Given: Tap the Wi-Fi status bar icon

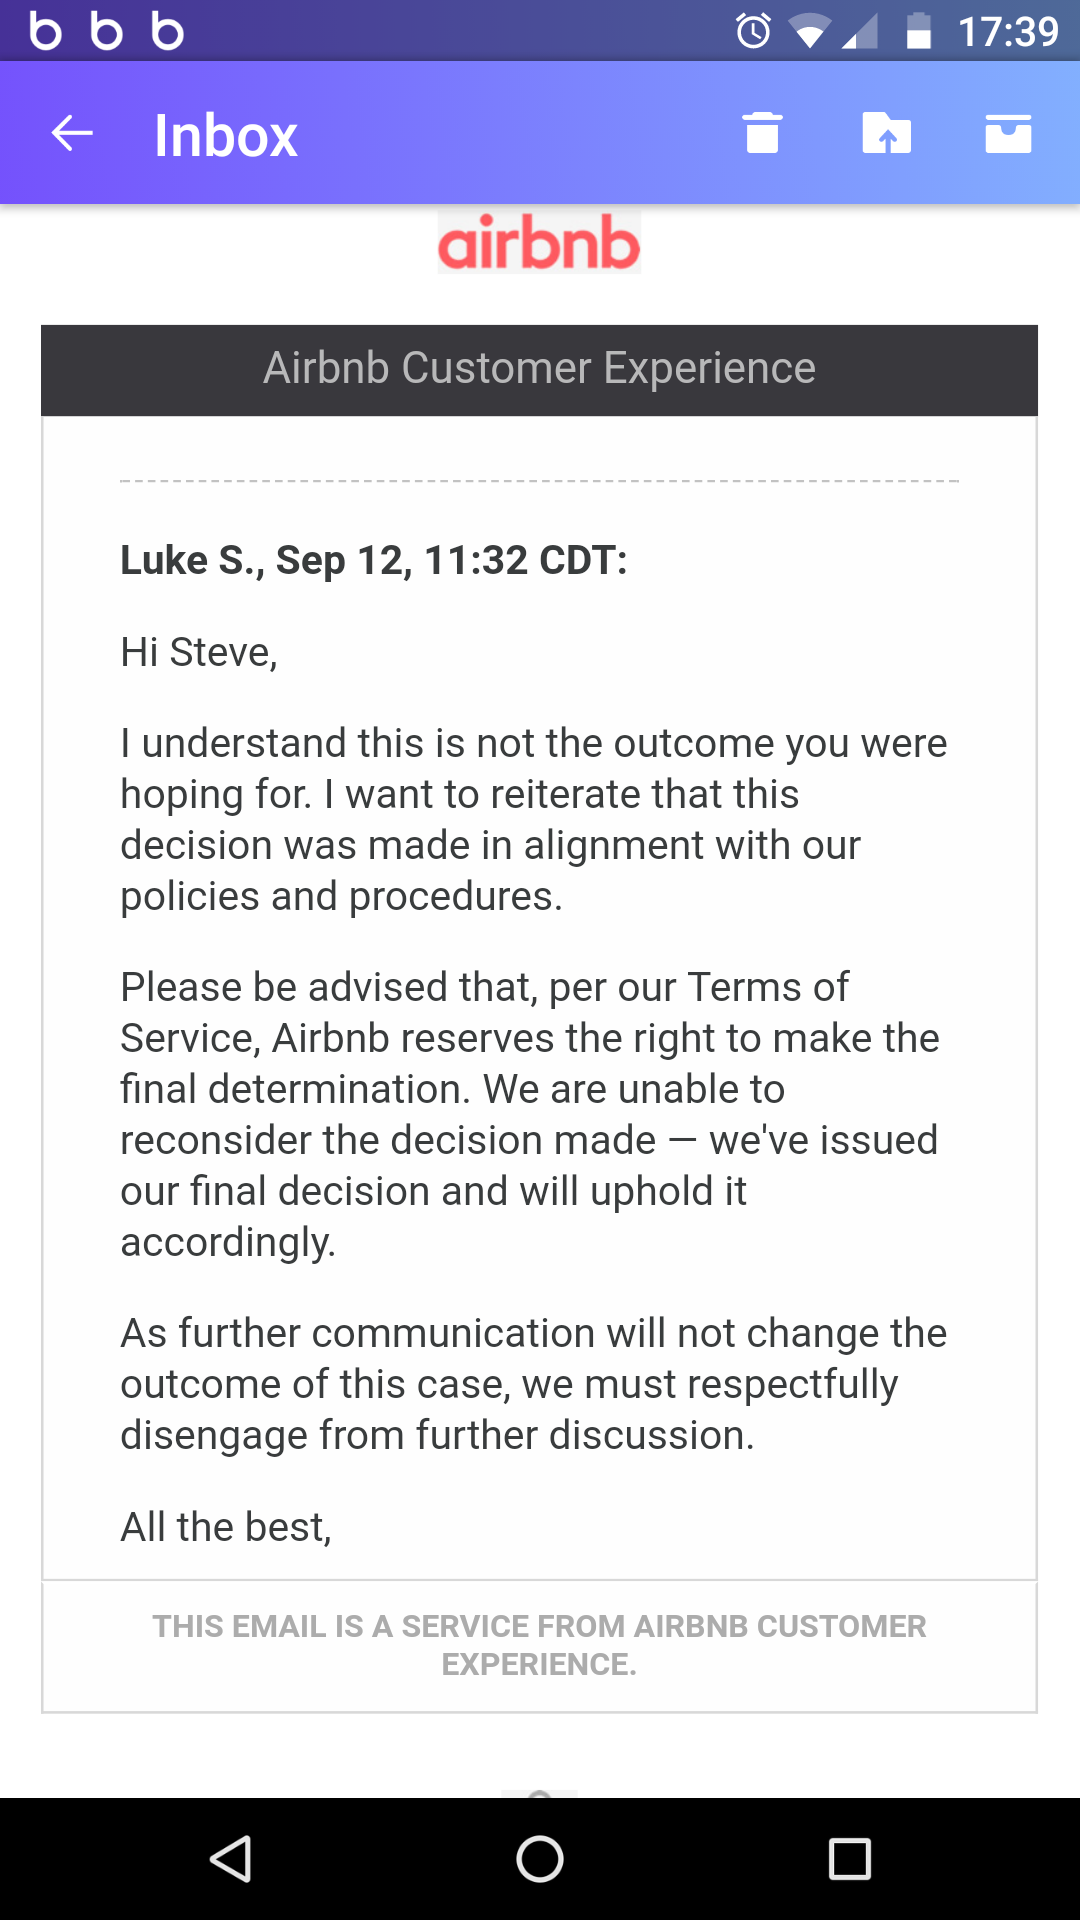Looking at the screenshot, I should pyautogui.click(x=808, y=33).
